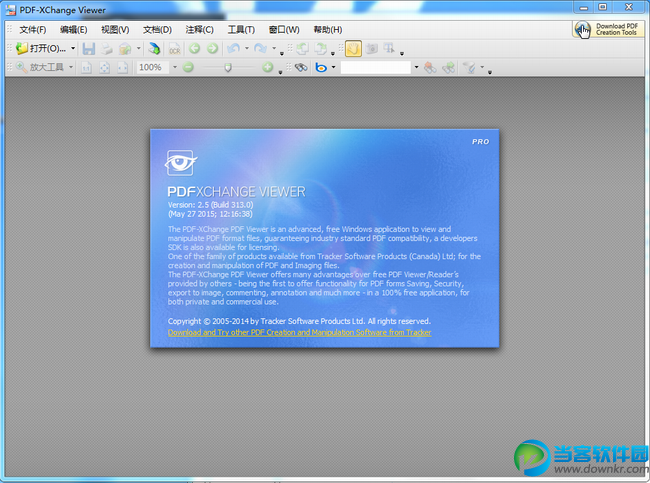
Task: Maximize the PDF-XChange Viewer window
Action: click(603, 7)
